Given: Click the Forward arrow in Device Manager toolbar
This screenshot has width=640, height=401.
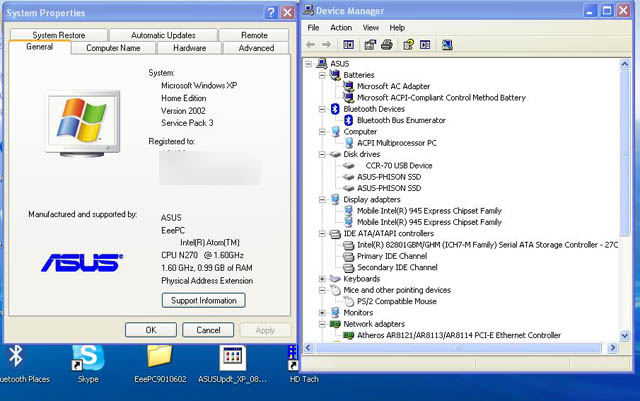Looking at the screenshot, I should tap(327, 45).
